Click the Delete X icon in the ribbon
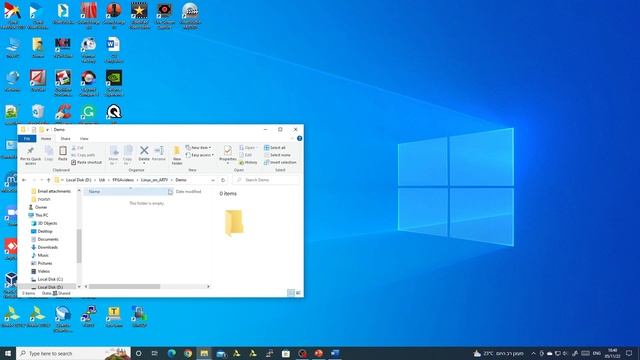This screenshot has height=360, width=640. (x=144, y=151)
